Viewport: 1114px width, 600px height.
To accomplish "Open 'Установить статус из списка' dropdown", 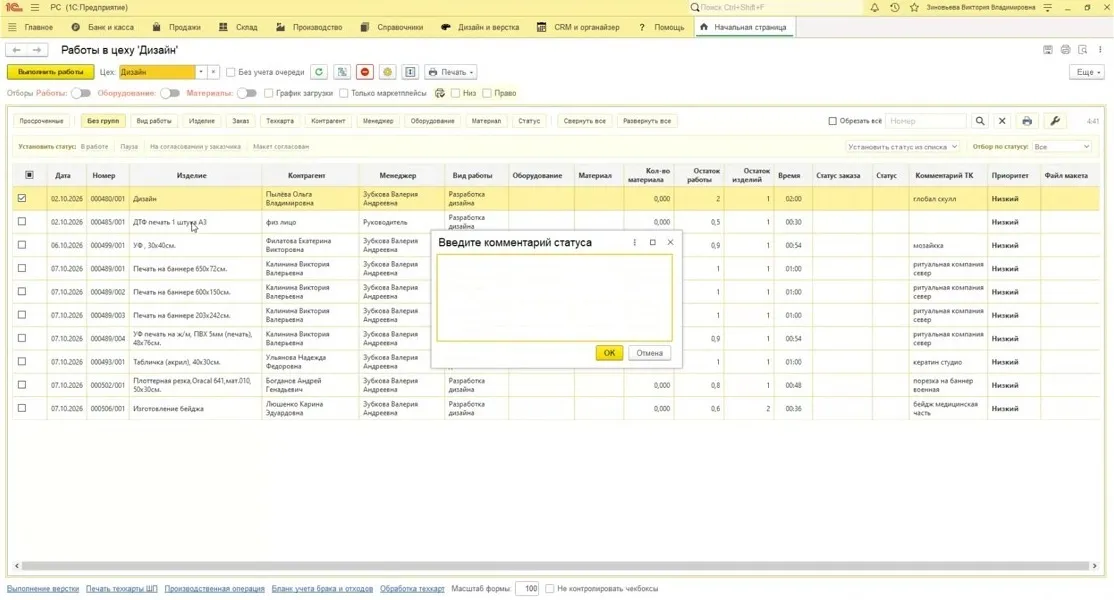I will point(902,146).
